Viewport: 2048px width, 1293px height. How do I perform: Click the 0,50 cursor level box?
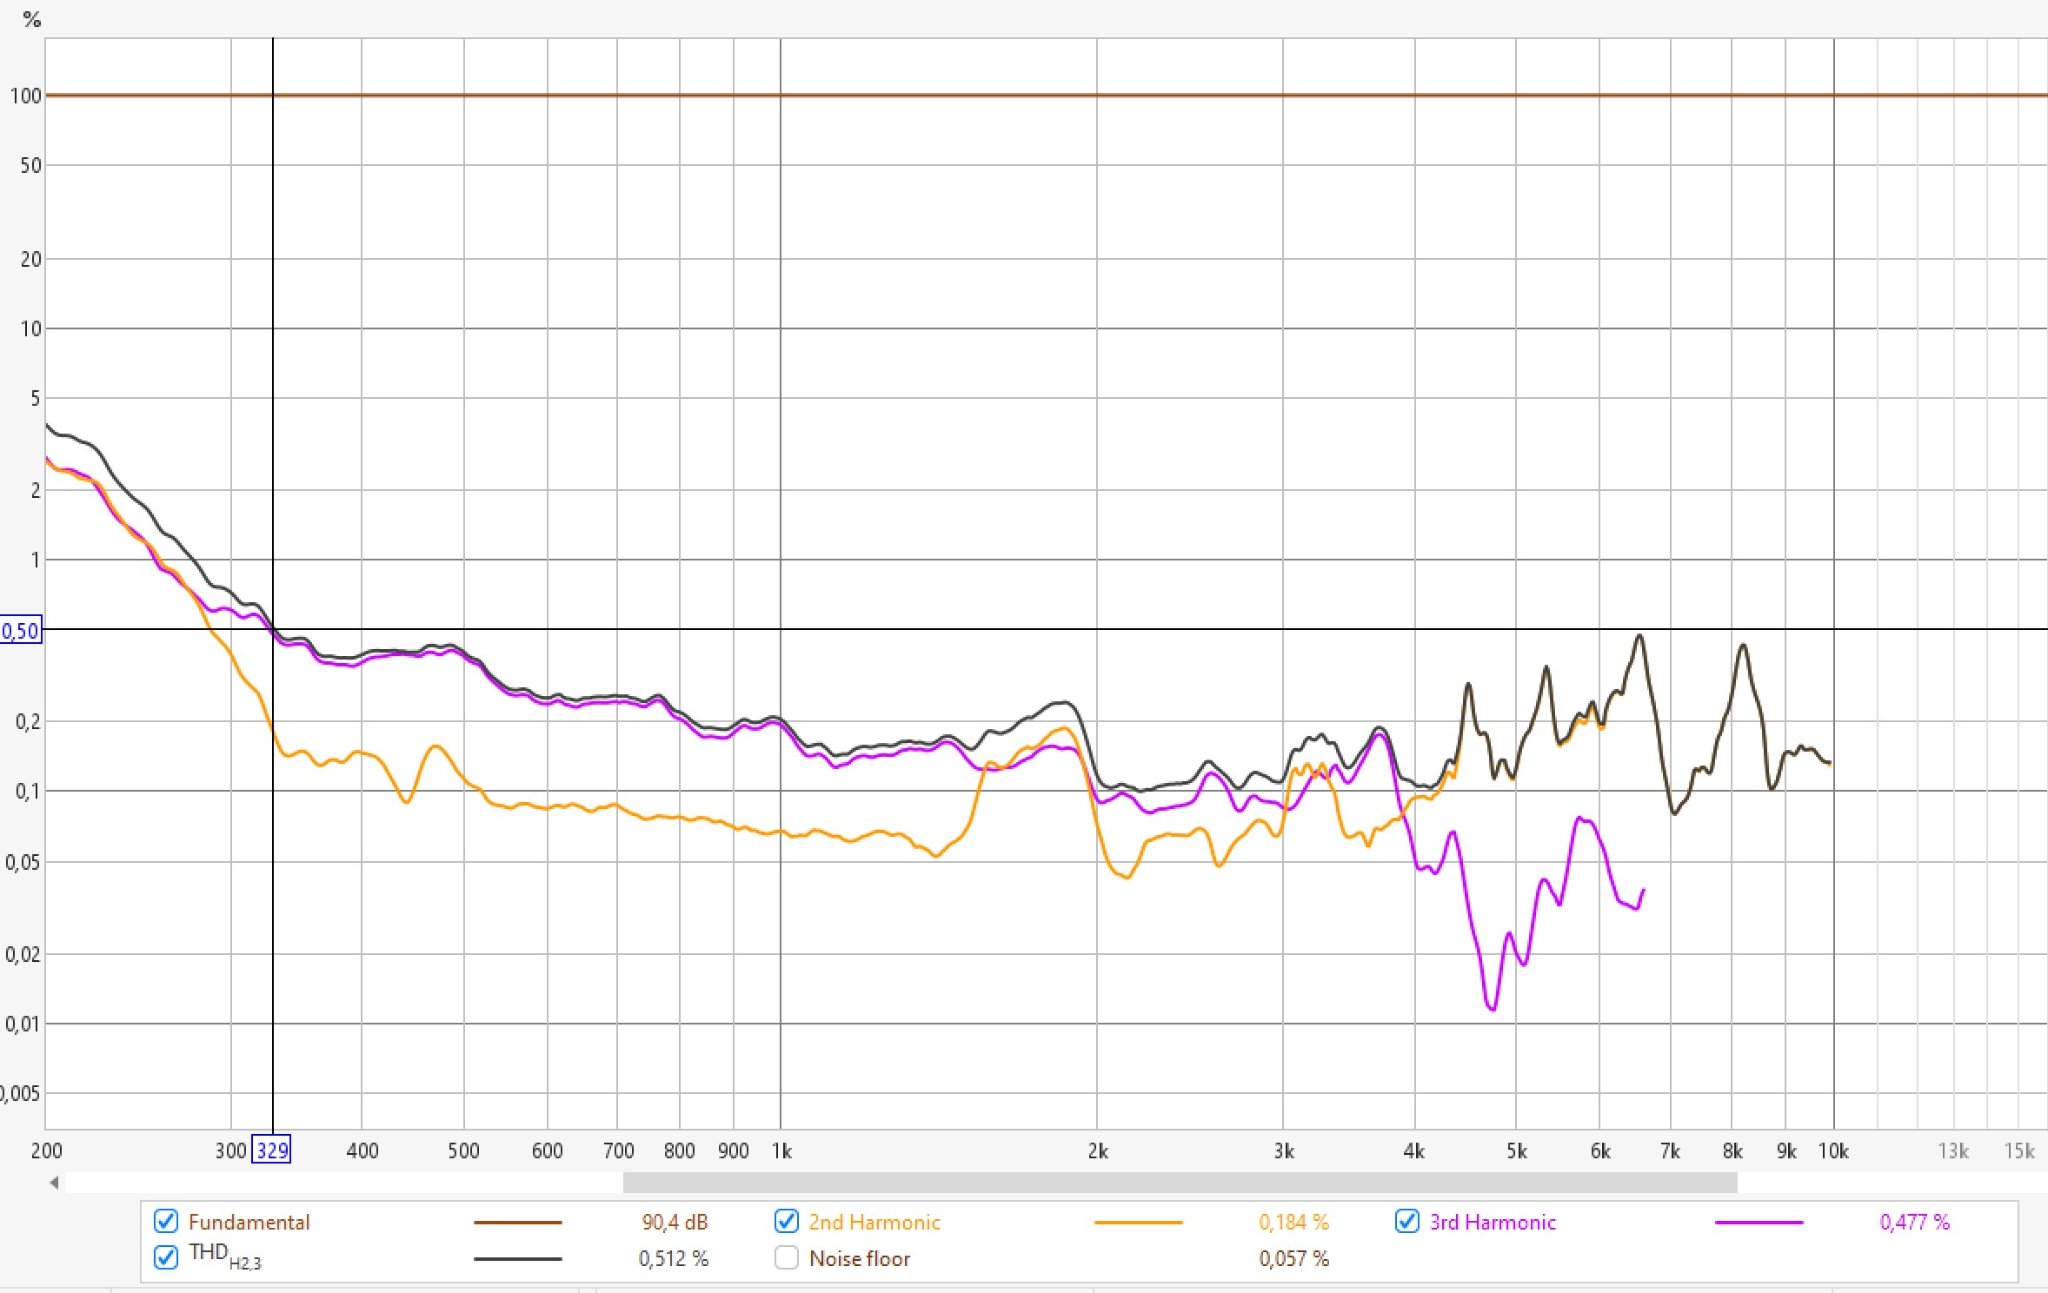pyautogui.click(x=21, y=631)
